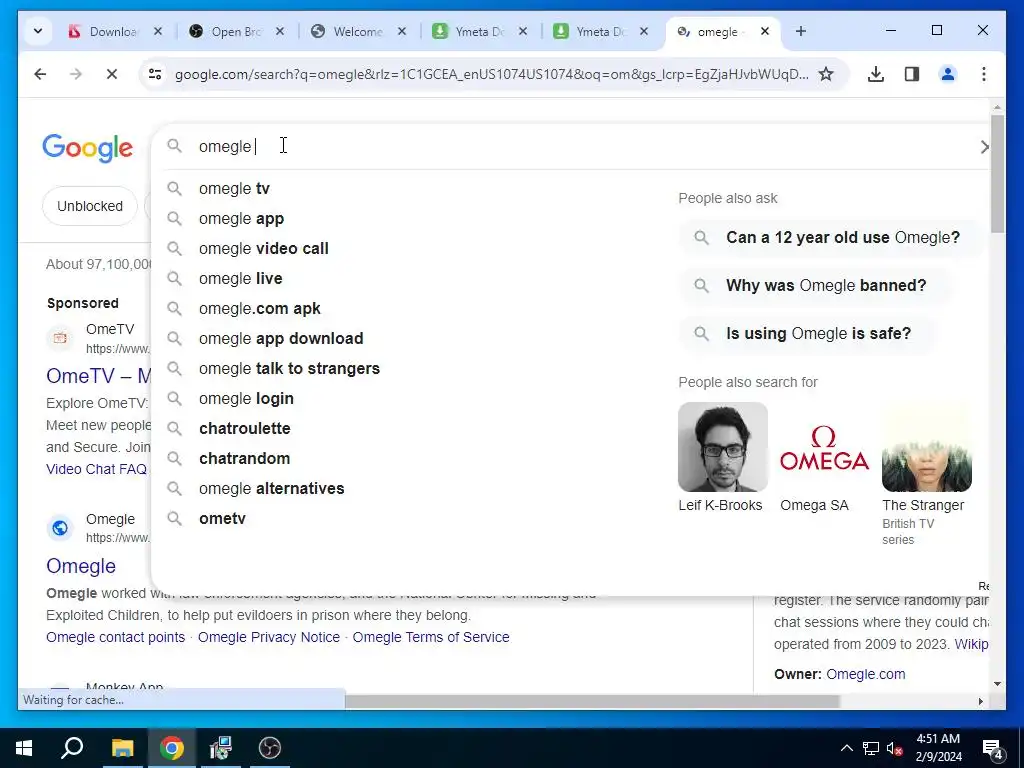Click the scroll right arrow
This screenshot has width=1024, height=768.
coord(980,701)
